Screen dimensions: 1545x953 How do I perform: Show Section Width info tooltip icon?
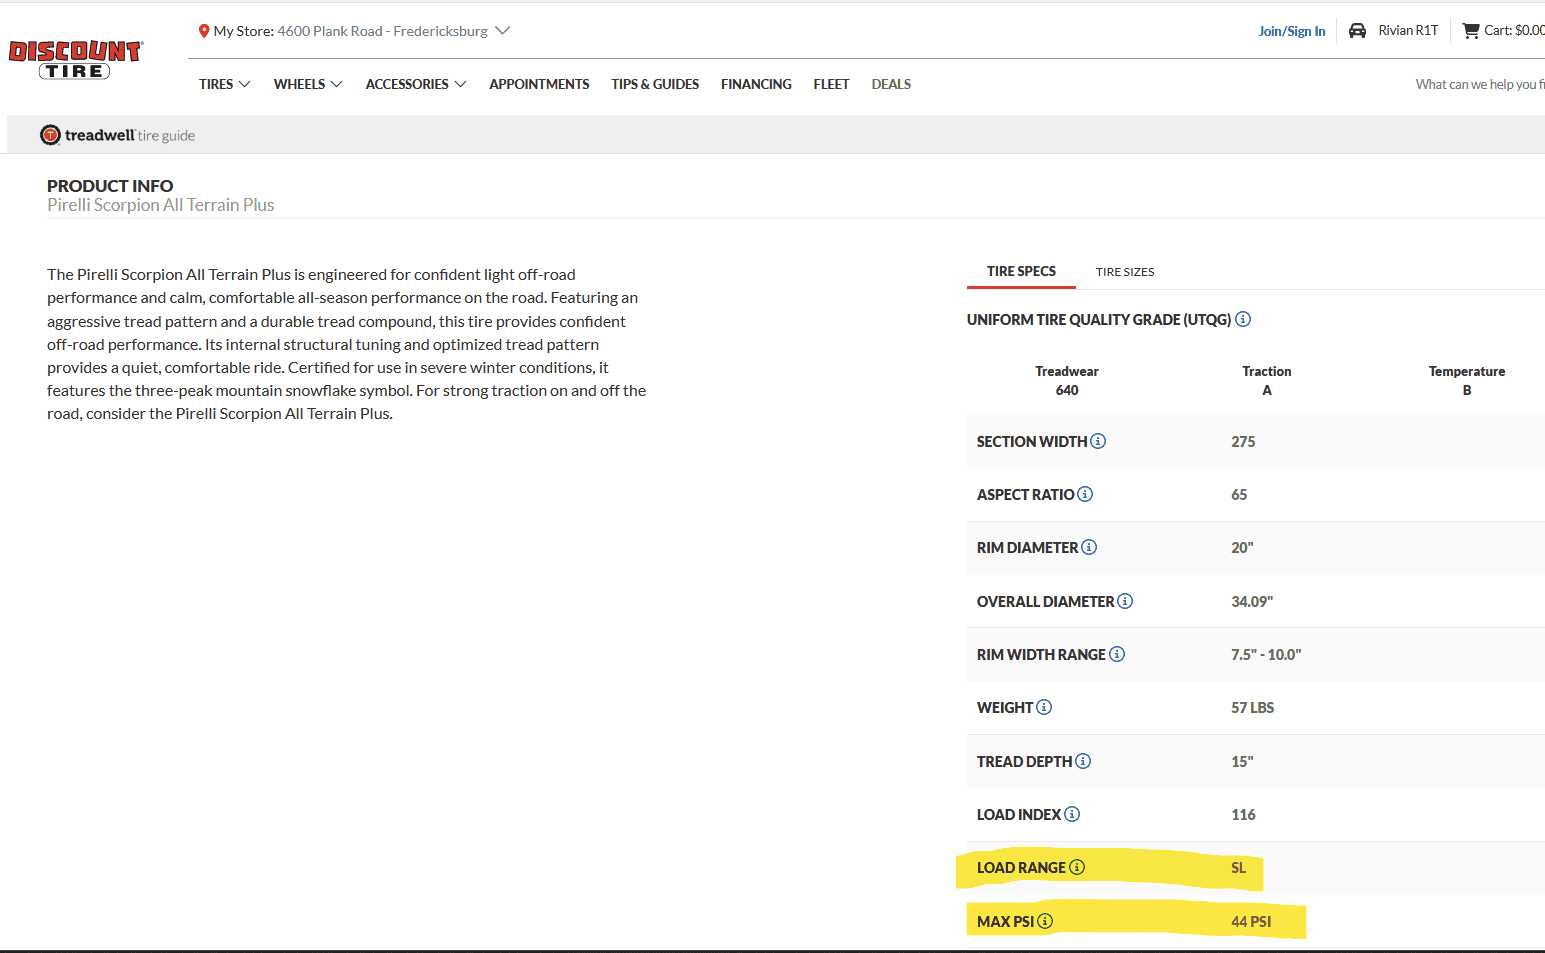[1098, 441]
